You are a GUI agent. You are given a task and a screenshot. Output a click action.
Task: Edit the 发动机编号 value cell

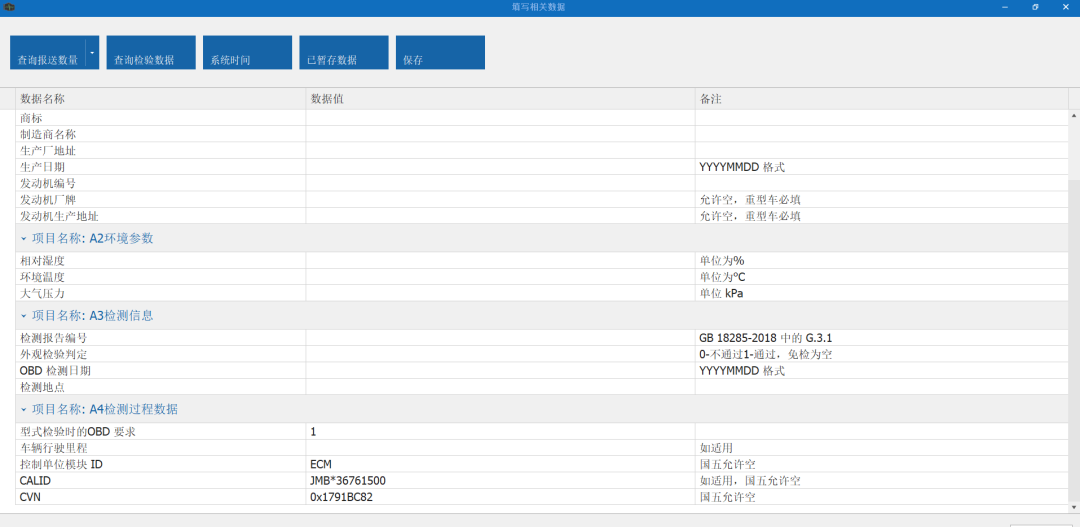coord(501,183)
